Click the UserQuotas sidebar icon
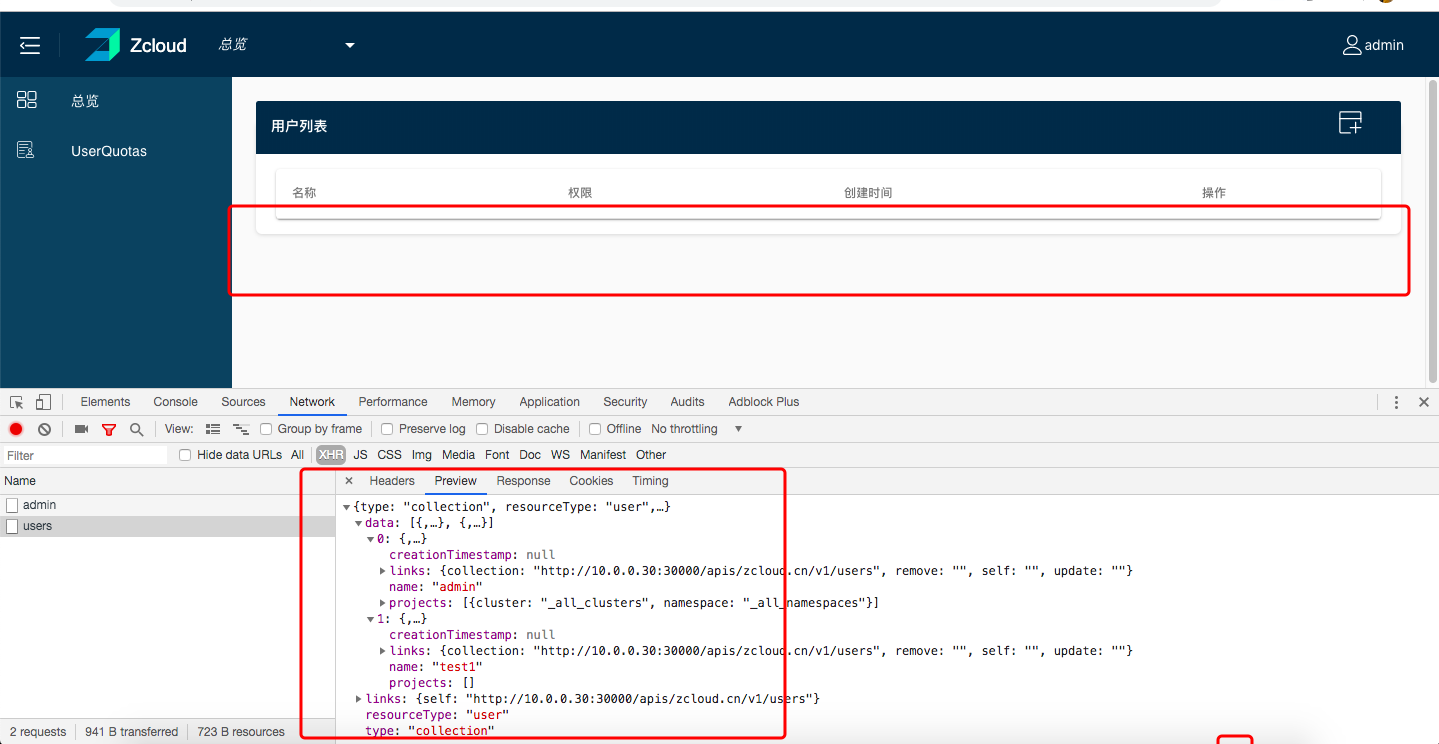The height and width of the screenshot is (744, 1439). [x=27, y=151]
